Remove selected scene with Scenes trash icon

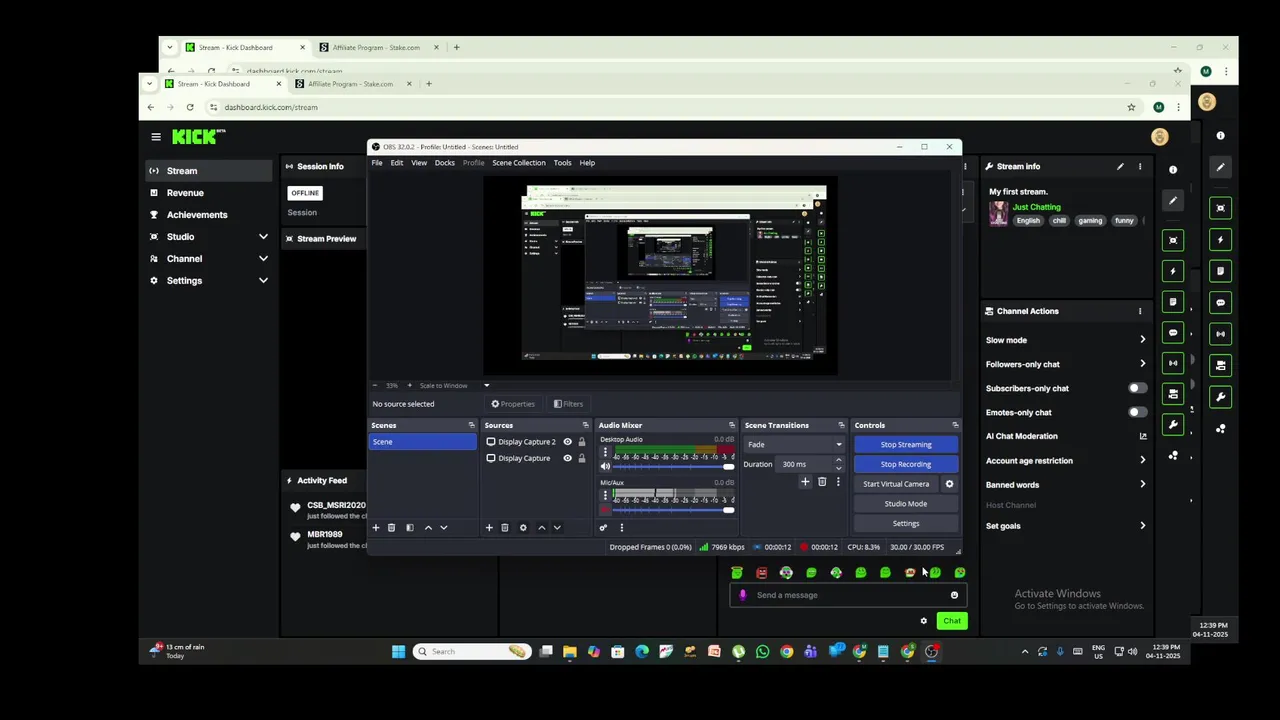[x=391, y=528]
